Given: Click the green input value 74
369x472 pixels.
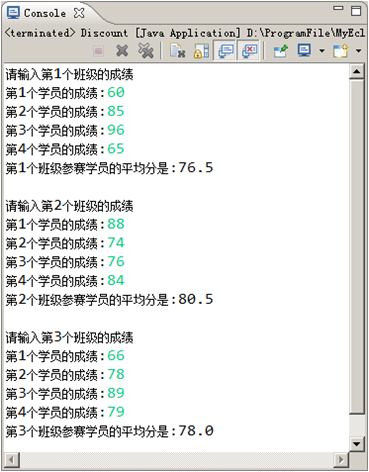Looking at the screenshot, I should (116, 243).
